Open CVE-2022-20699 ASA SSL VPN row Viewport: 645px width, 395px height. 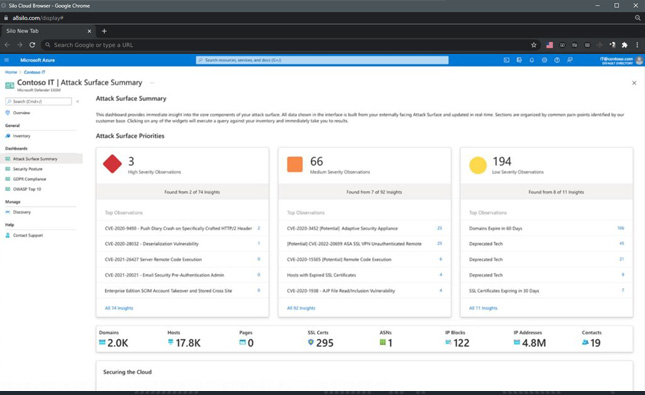tap(364, 244)
